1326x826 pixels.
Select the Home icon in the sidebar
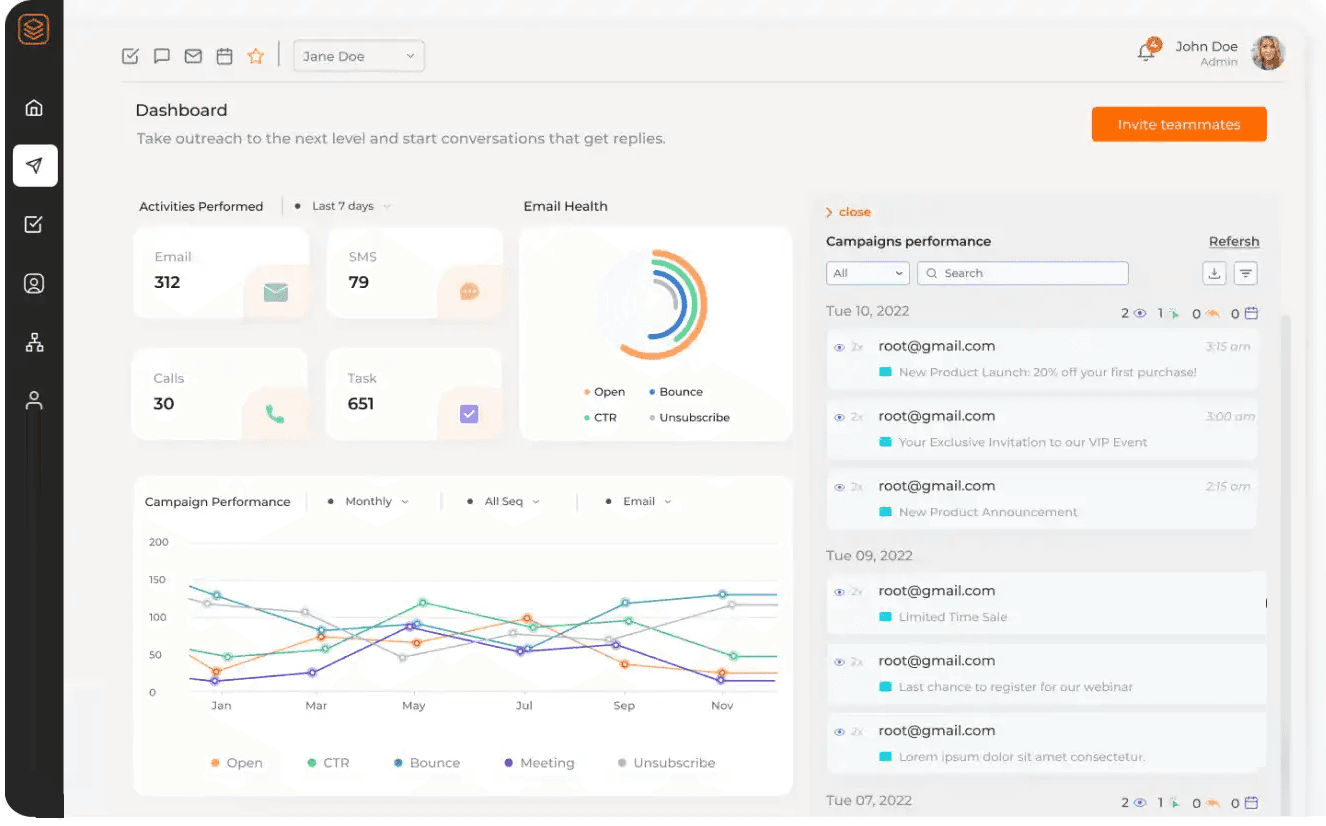(x=34, y=107)
